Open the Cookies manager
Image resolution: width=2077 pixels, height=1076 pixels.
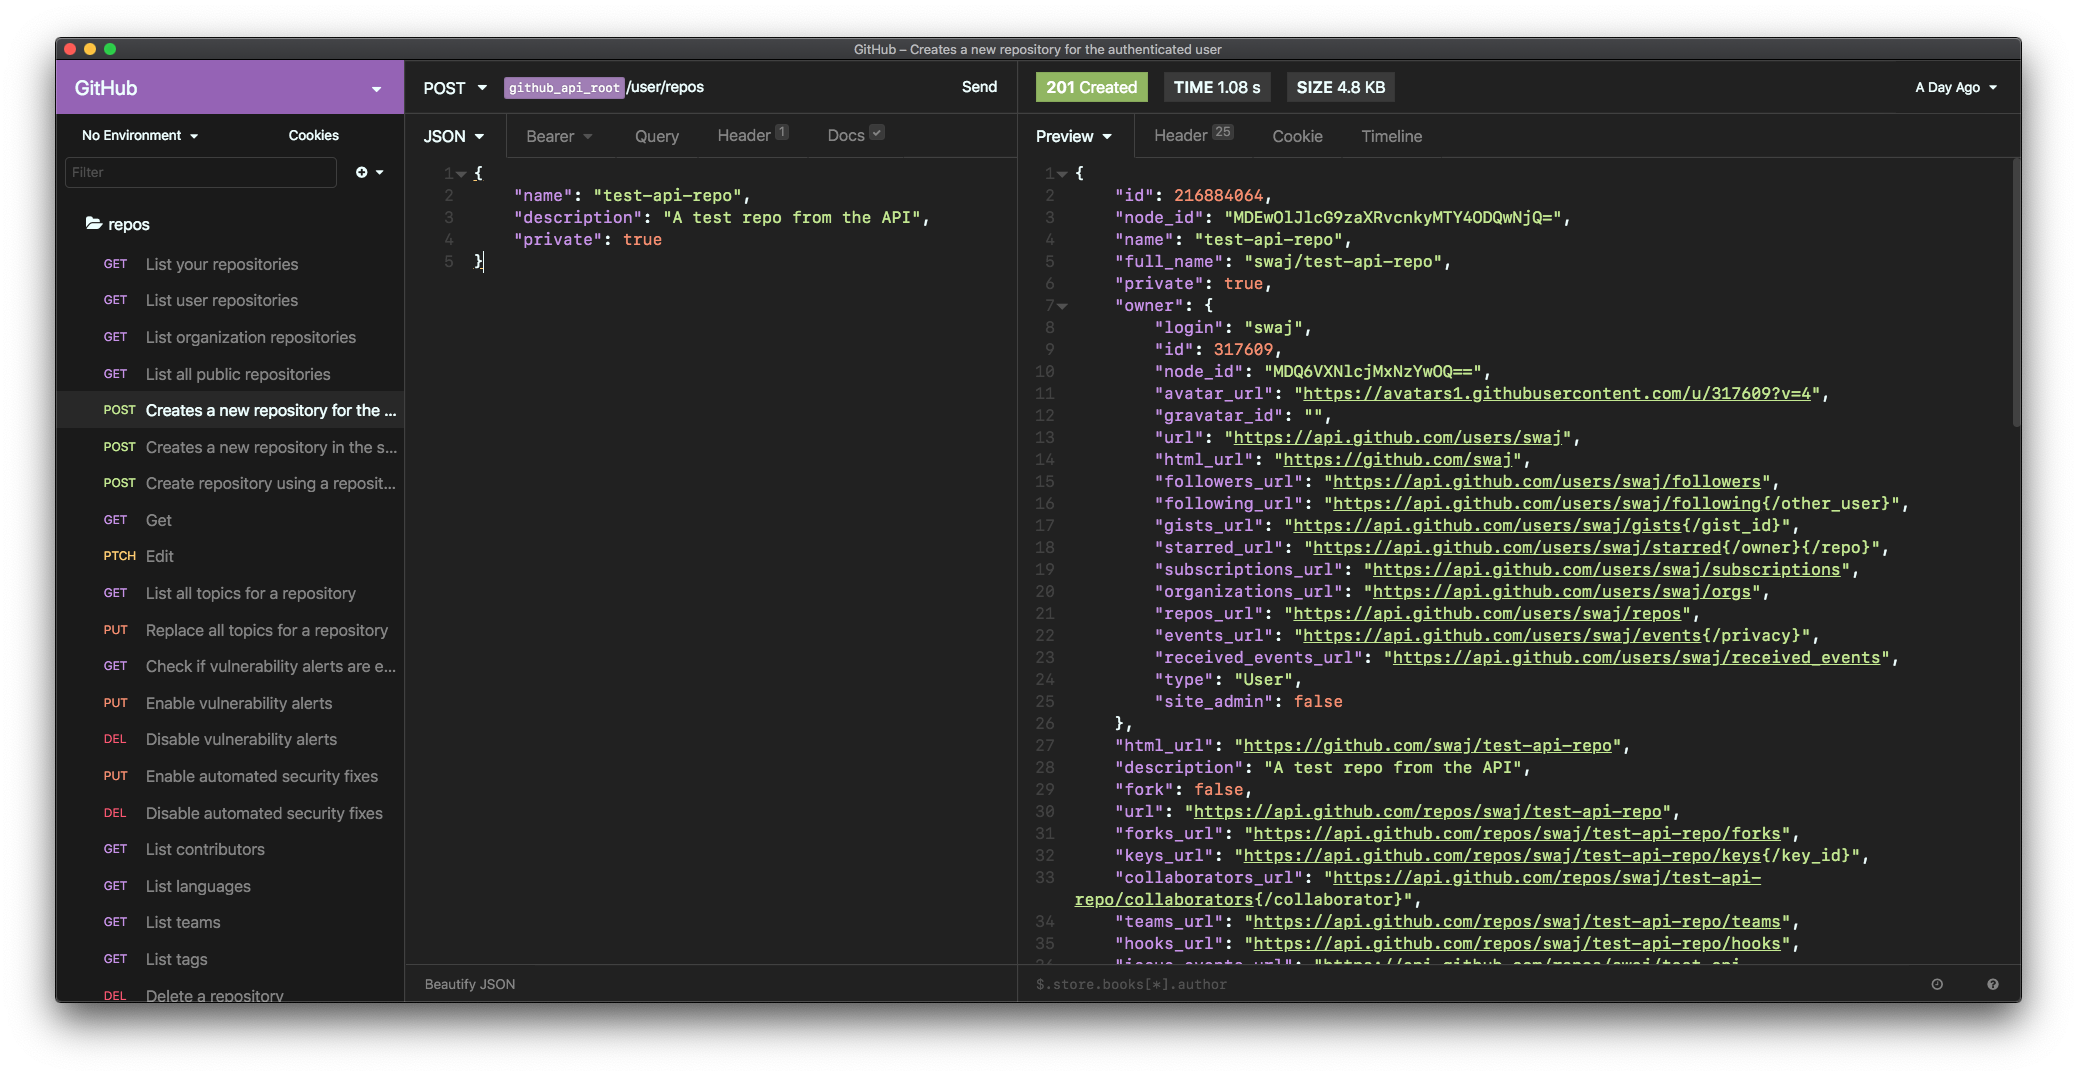[313, 135]
